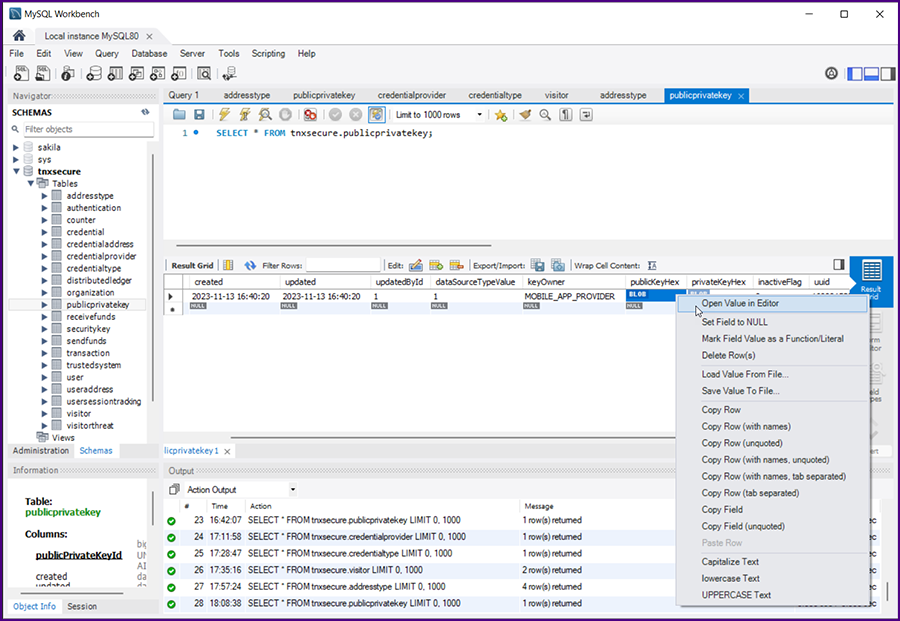Screen dimensions: 900x621
Task: Click Search table data icon in main toolbar
Action: (x=204, y=73)
